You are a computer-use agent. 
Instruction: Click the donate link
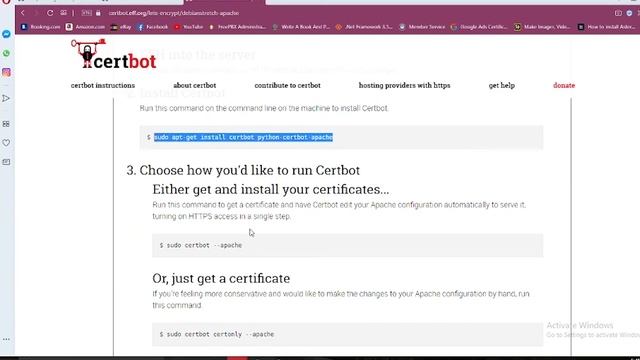tap(564, 85)
